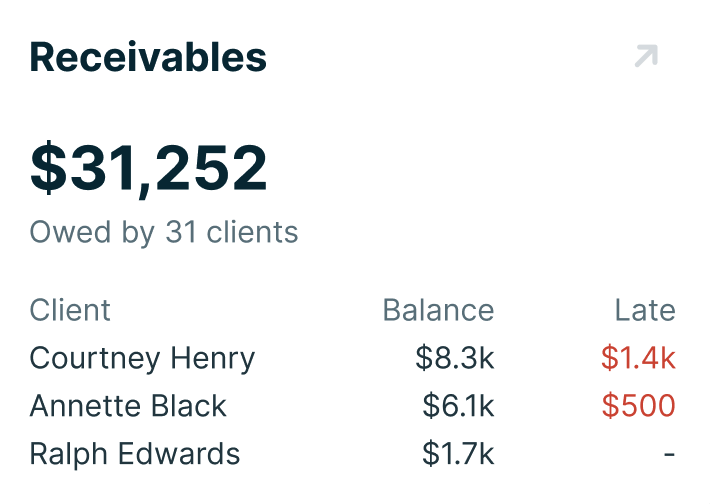
Task: Open Receivables details via the arrow icon
Action: tap(646, 57)
